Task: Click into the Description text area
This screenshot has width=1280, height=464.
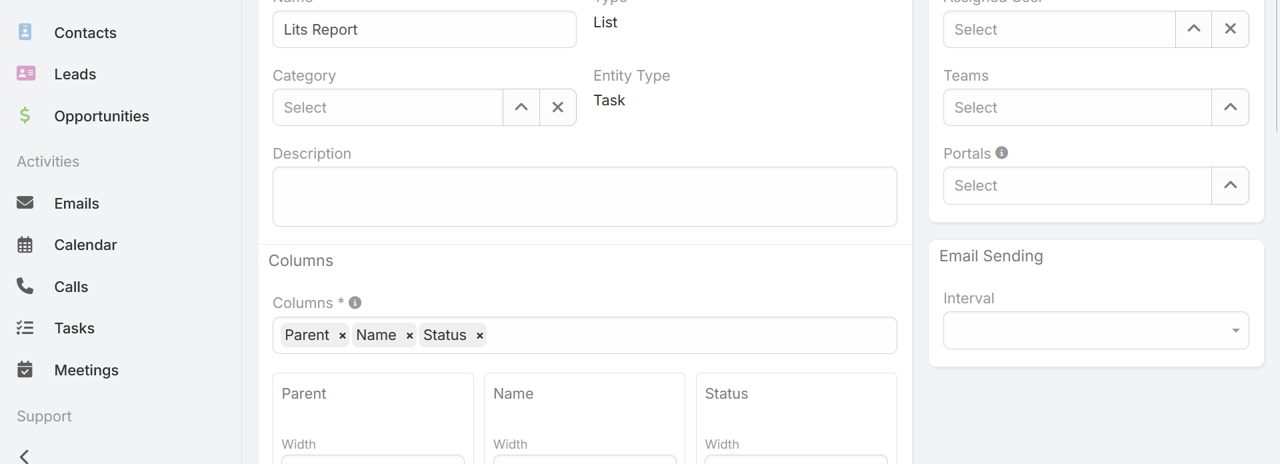Action: [584, 197]
